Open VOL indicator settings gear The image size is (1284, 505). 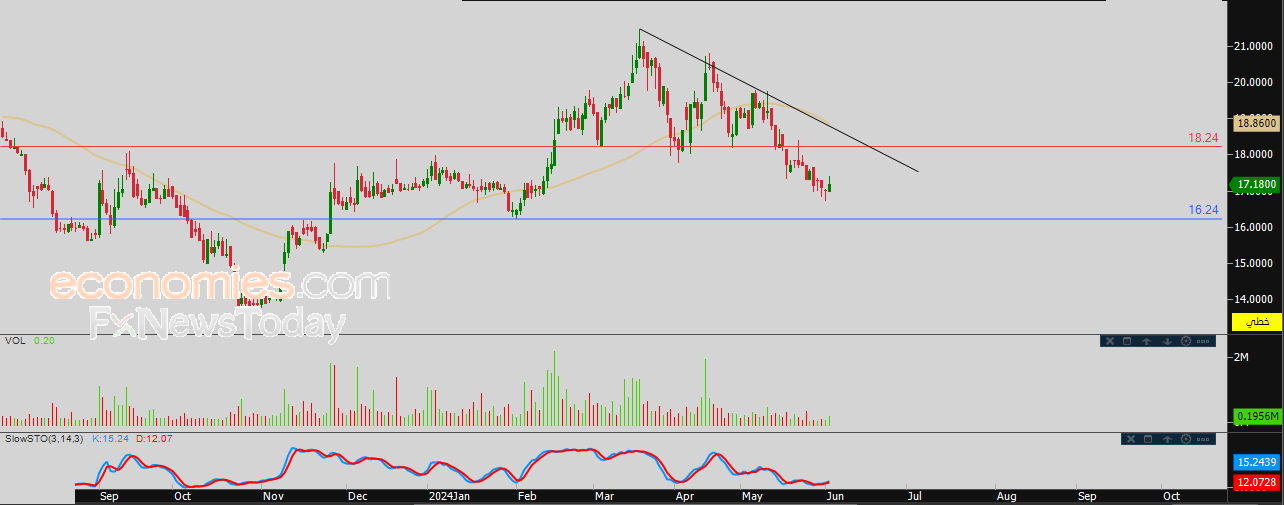tap(1186, 341)
